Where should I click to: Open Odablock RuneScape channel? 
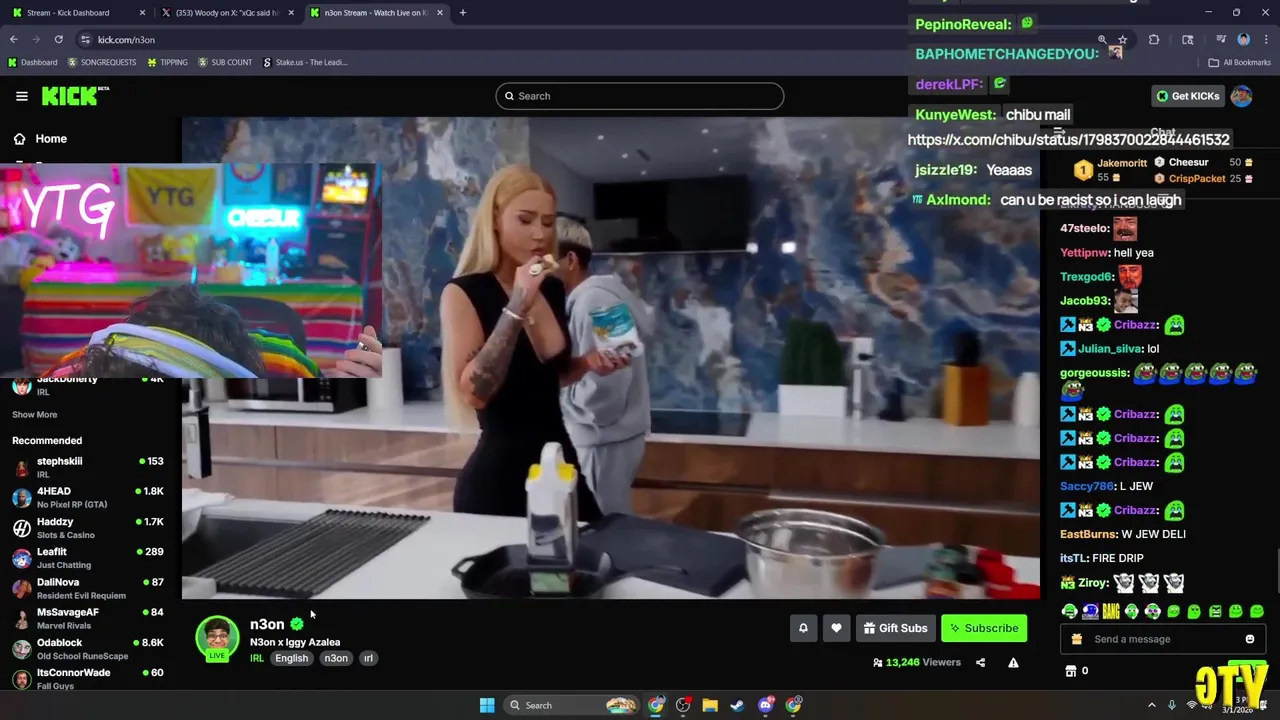(x=88, y=648)
